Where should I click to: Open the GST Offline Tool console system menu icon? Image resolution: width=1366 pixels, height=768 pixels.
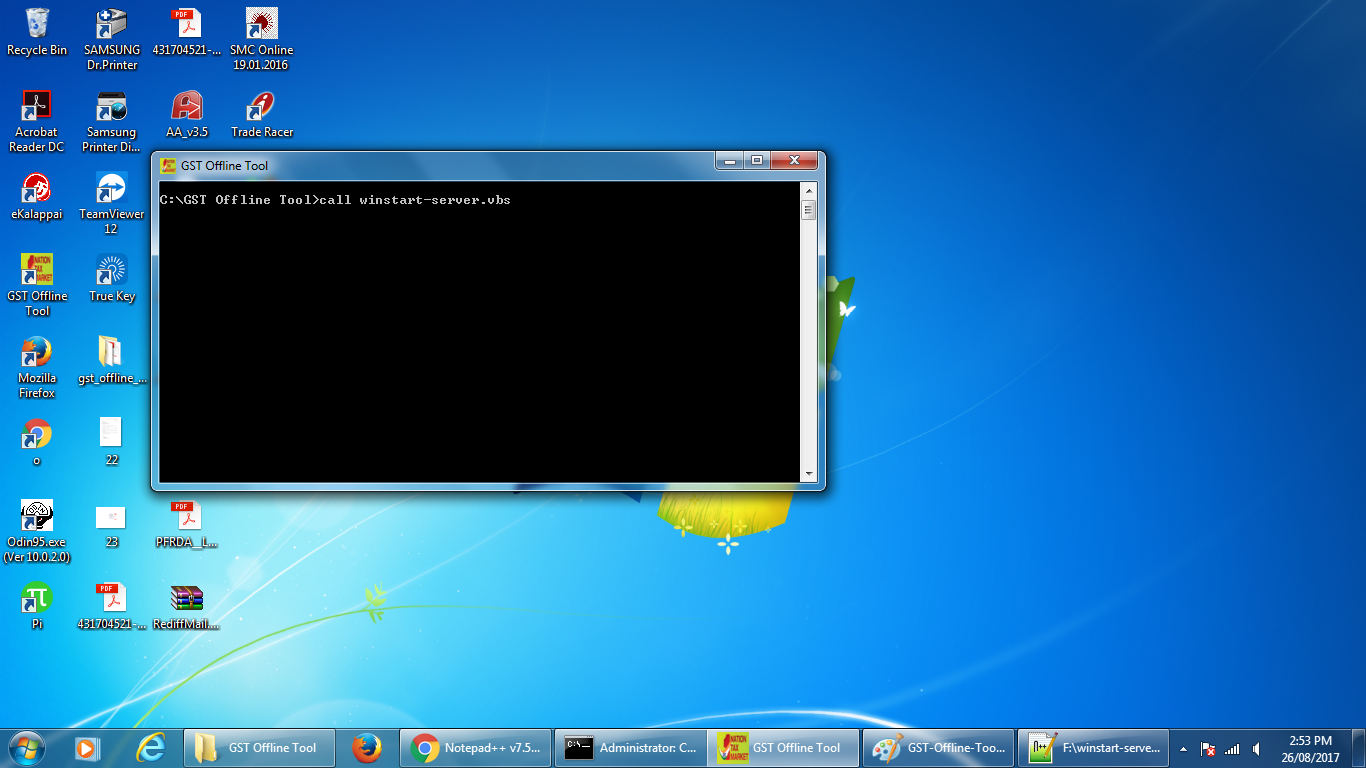[x=168, y=165]
